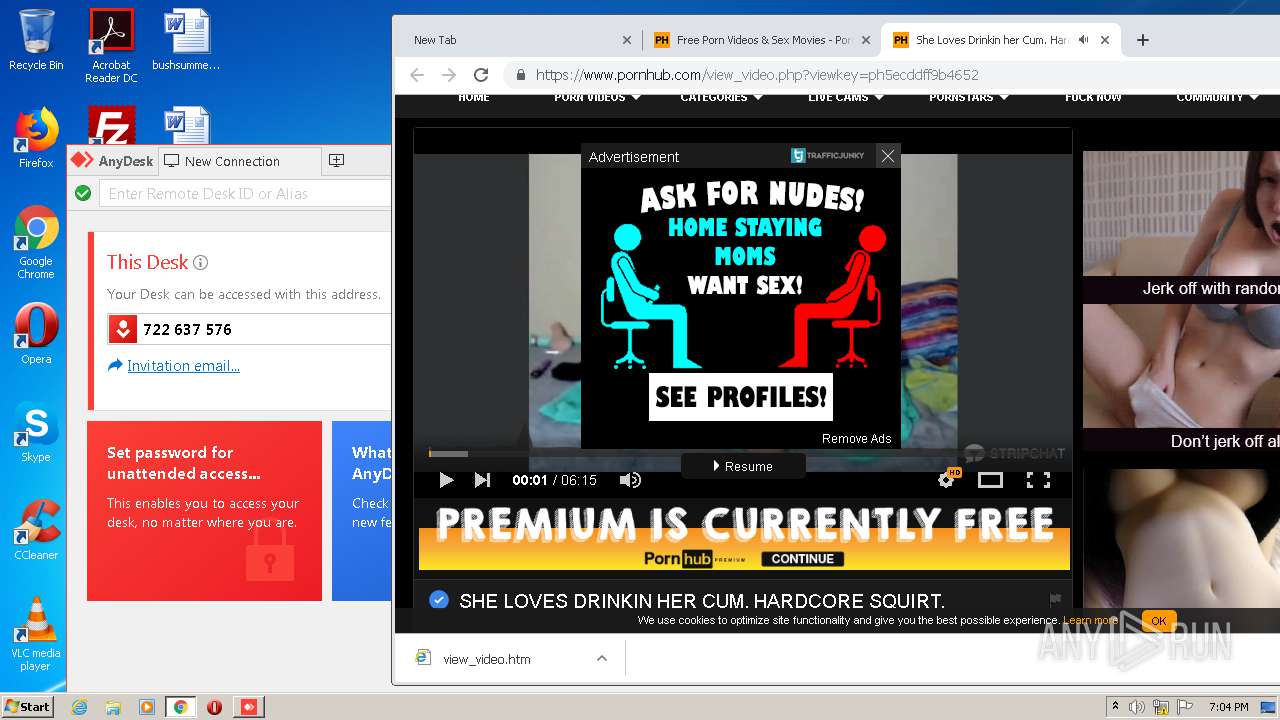The width and height of the screenshot is (1280, 720).
Task: Launch VLC media player from the desktop
Action: [36, 634]
